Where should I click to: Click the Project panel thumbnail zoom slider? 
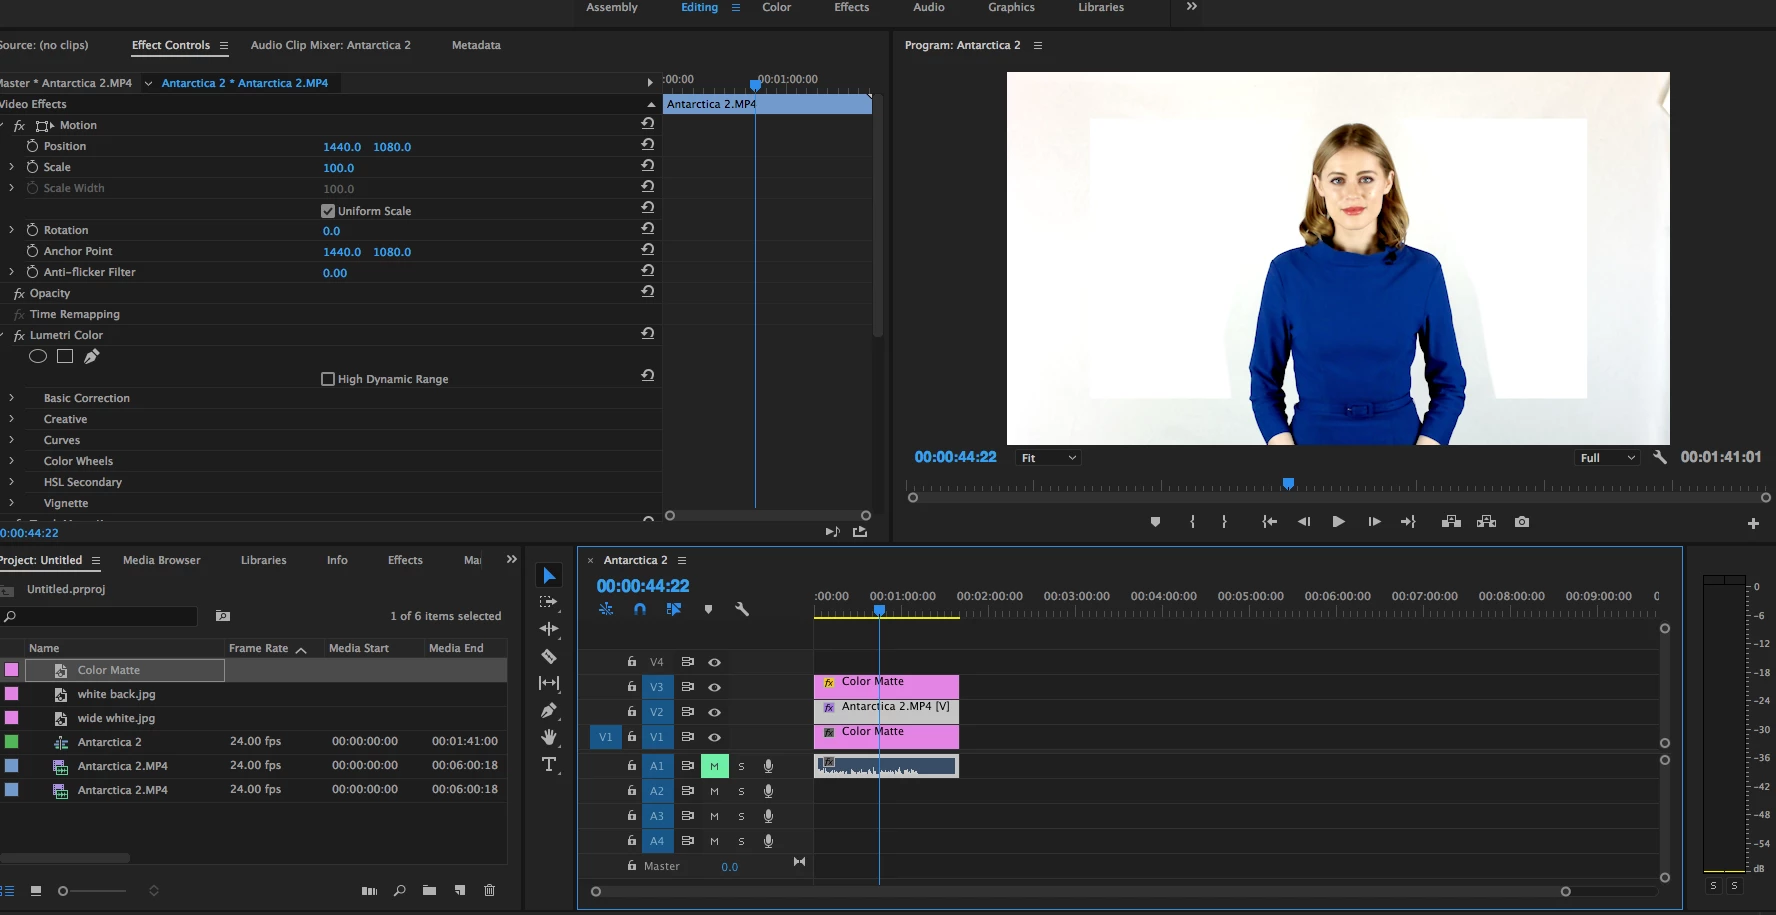[64, 891]
